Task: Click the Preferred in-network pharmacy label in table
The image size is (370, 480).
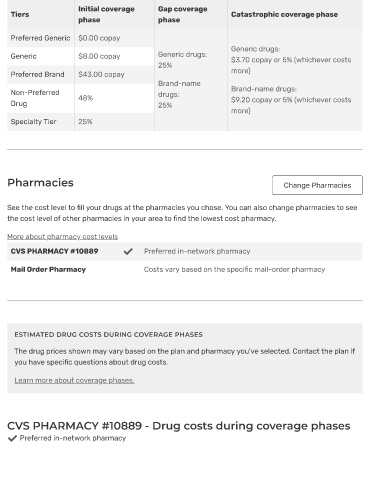Action: click(197, 251)
